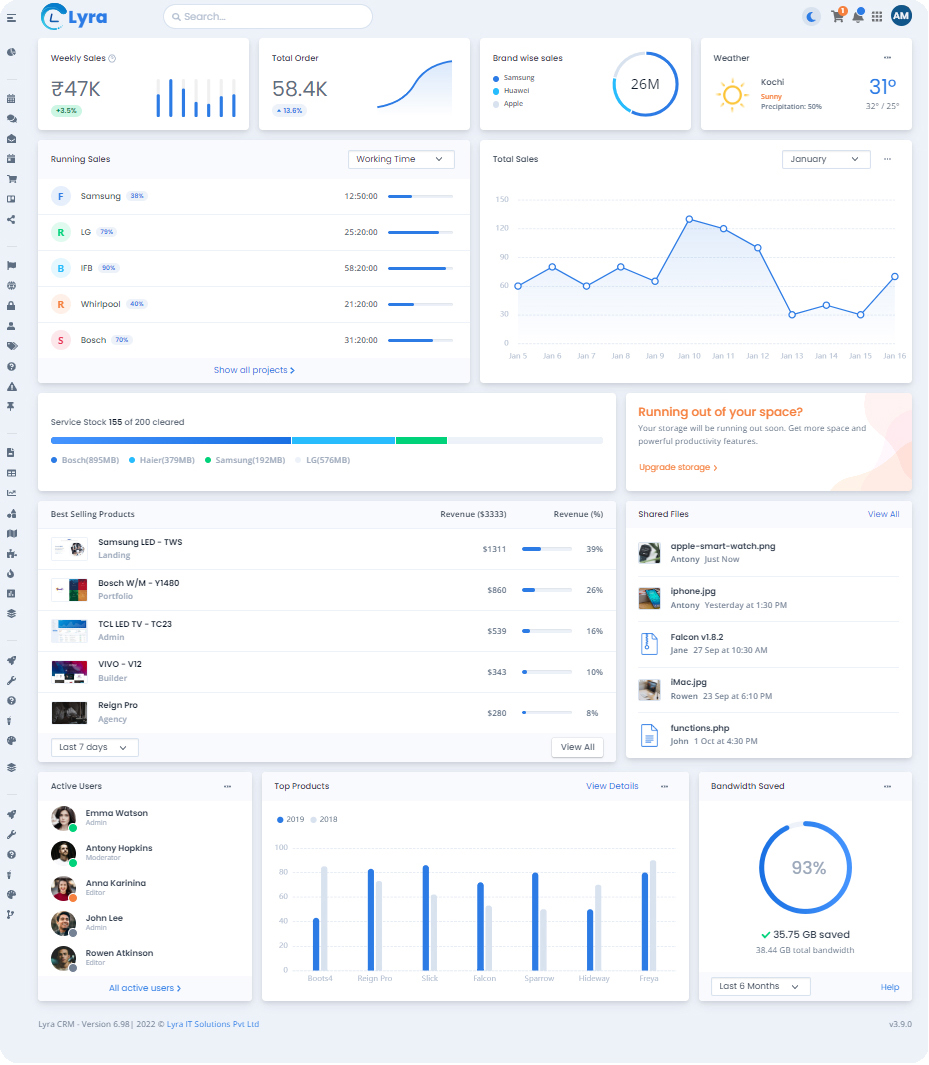Open the shopping cart in the top bar
929x1065 pixels.
[838, 17]
